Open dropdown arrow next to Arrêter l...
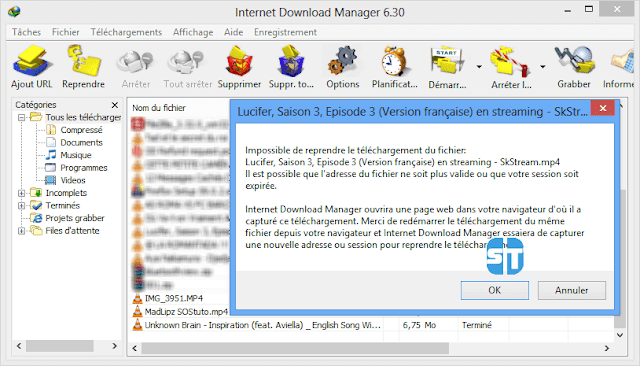640x366 pixels. (542, 67)
